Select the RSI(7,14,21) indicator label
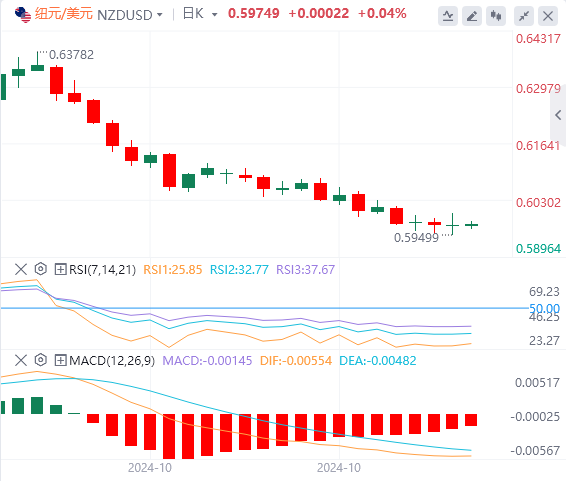Image resolution: width=566 pixels, height=481 pixels. point(102,270)
